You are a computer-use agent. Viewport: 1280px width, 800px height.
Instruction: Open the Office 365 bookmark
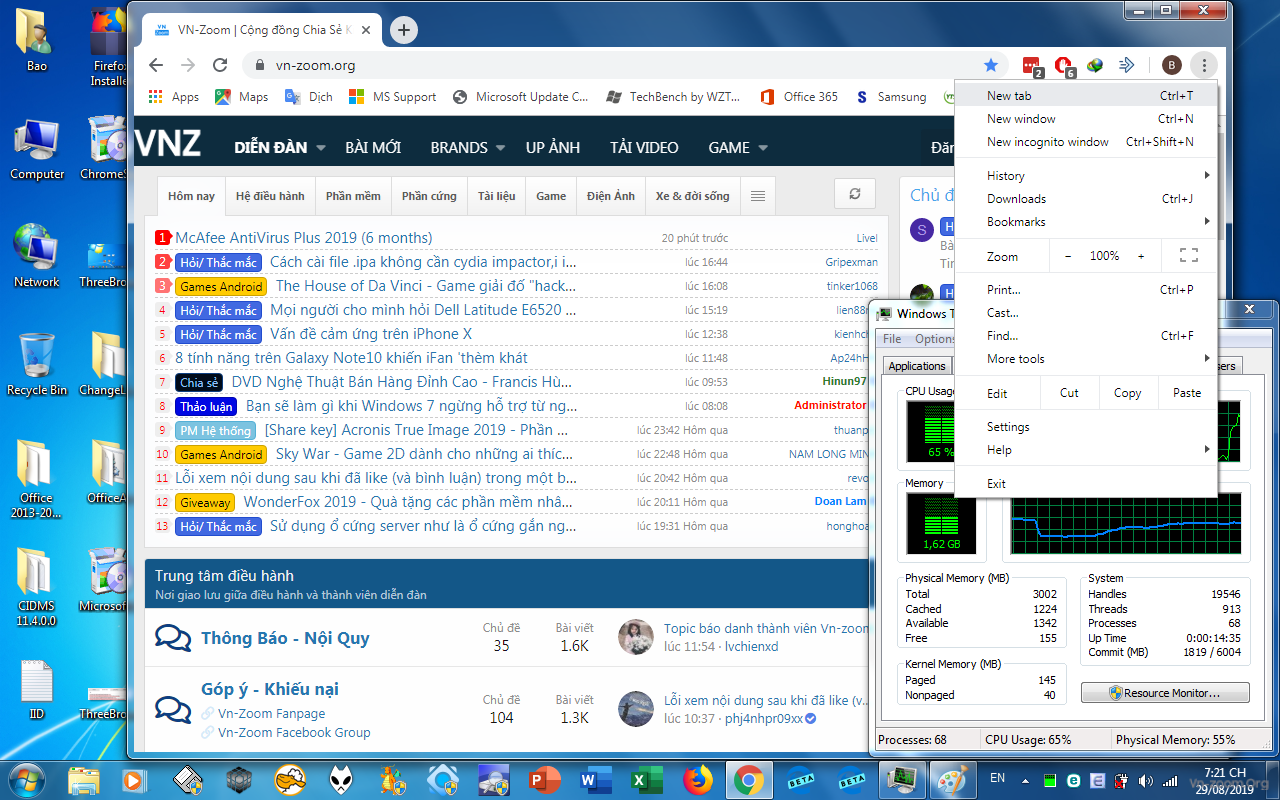coord(799,97)
